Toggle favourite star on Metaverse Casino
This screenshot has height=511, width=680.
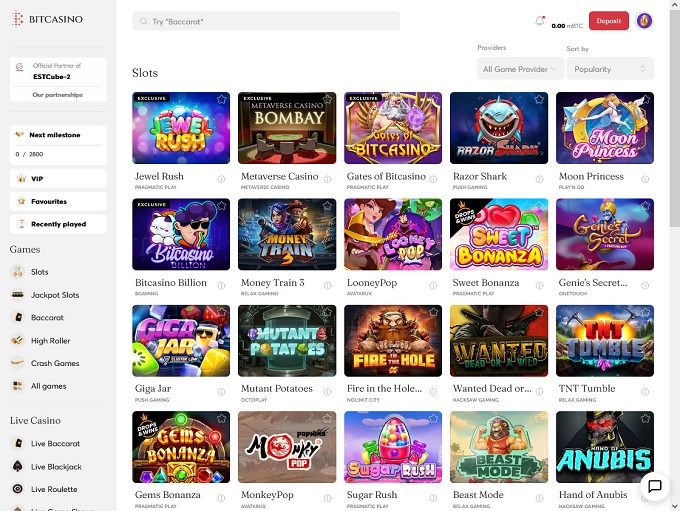(327, 100)
